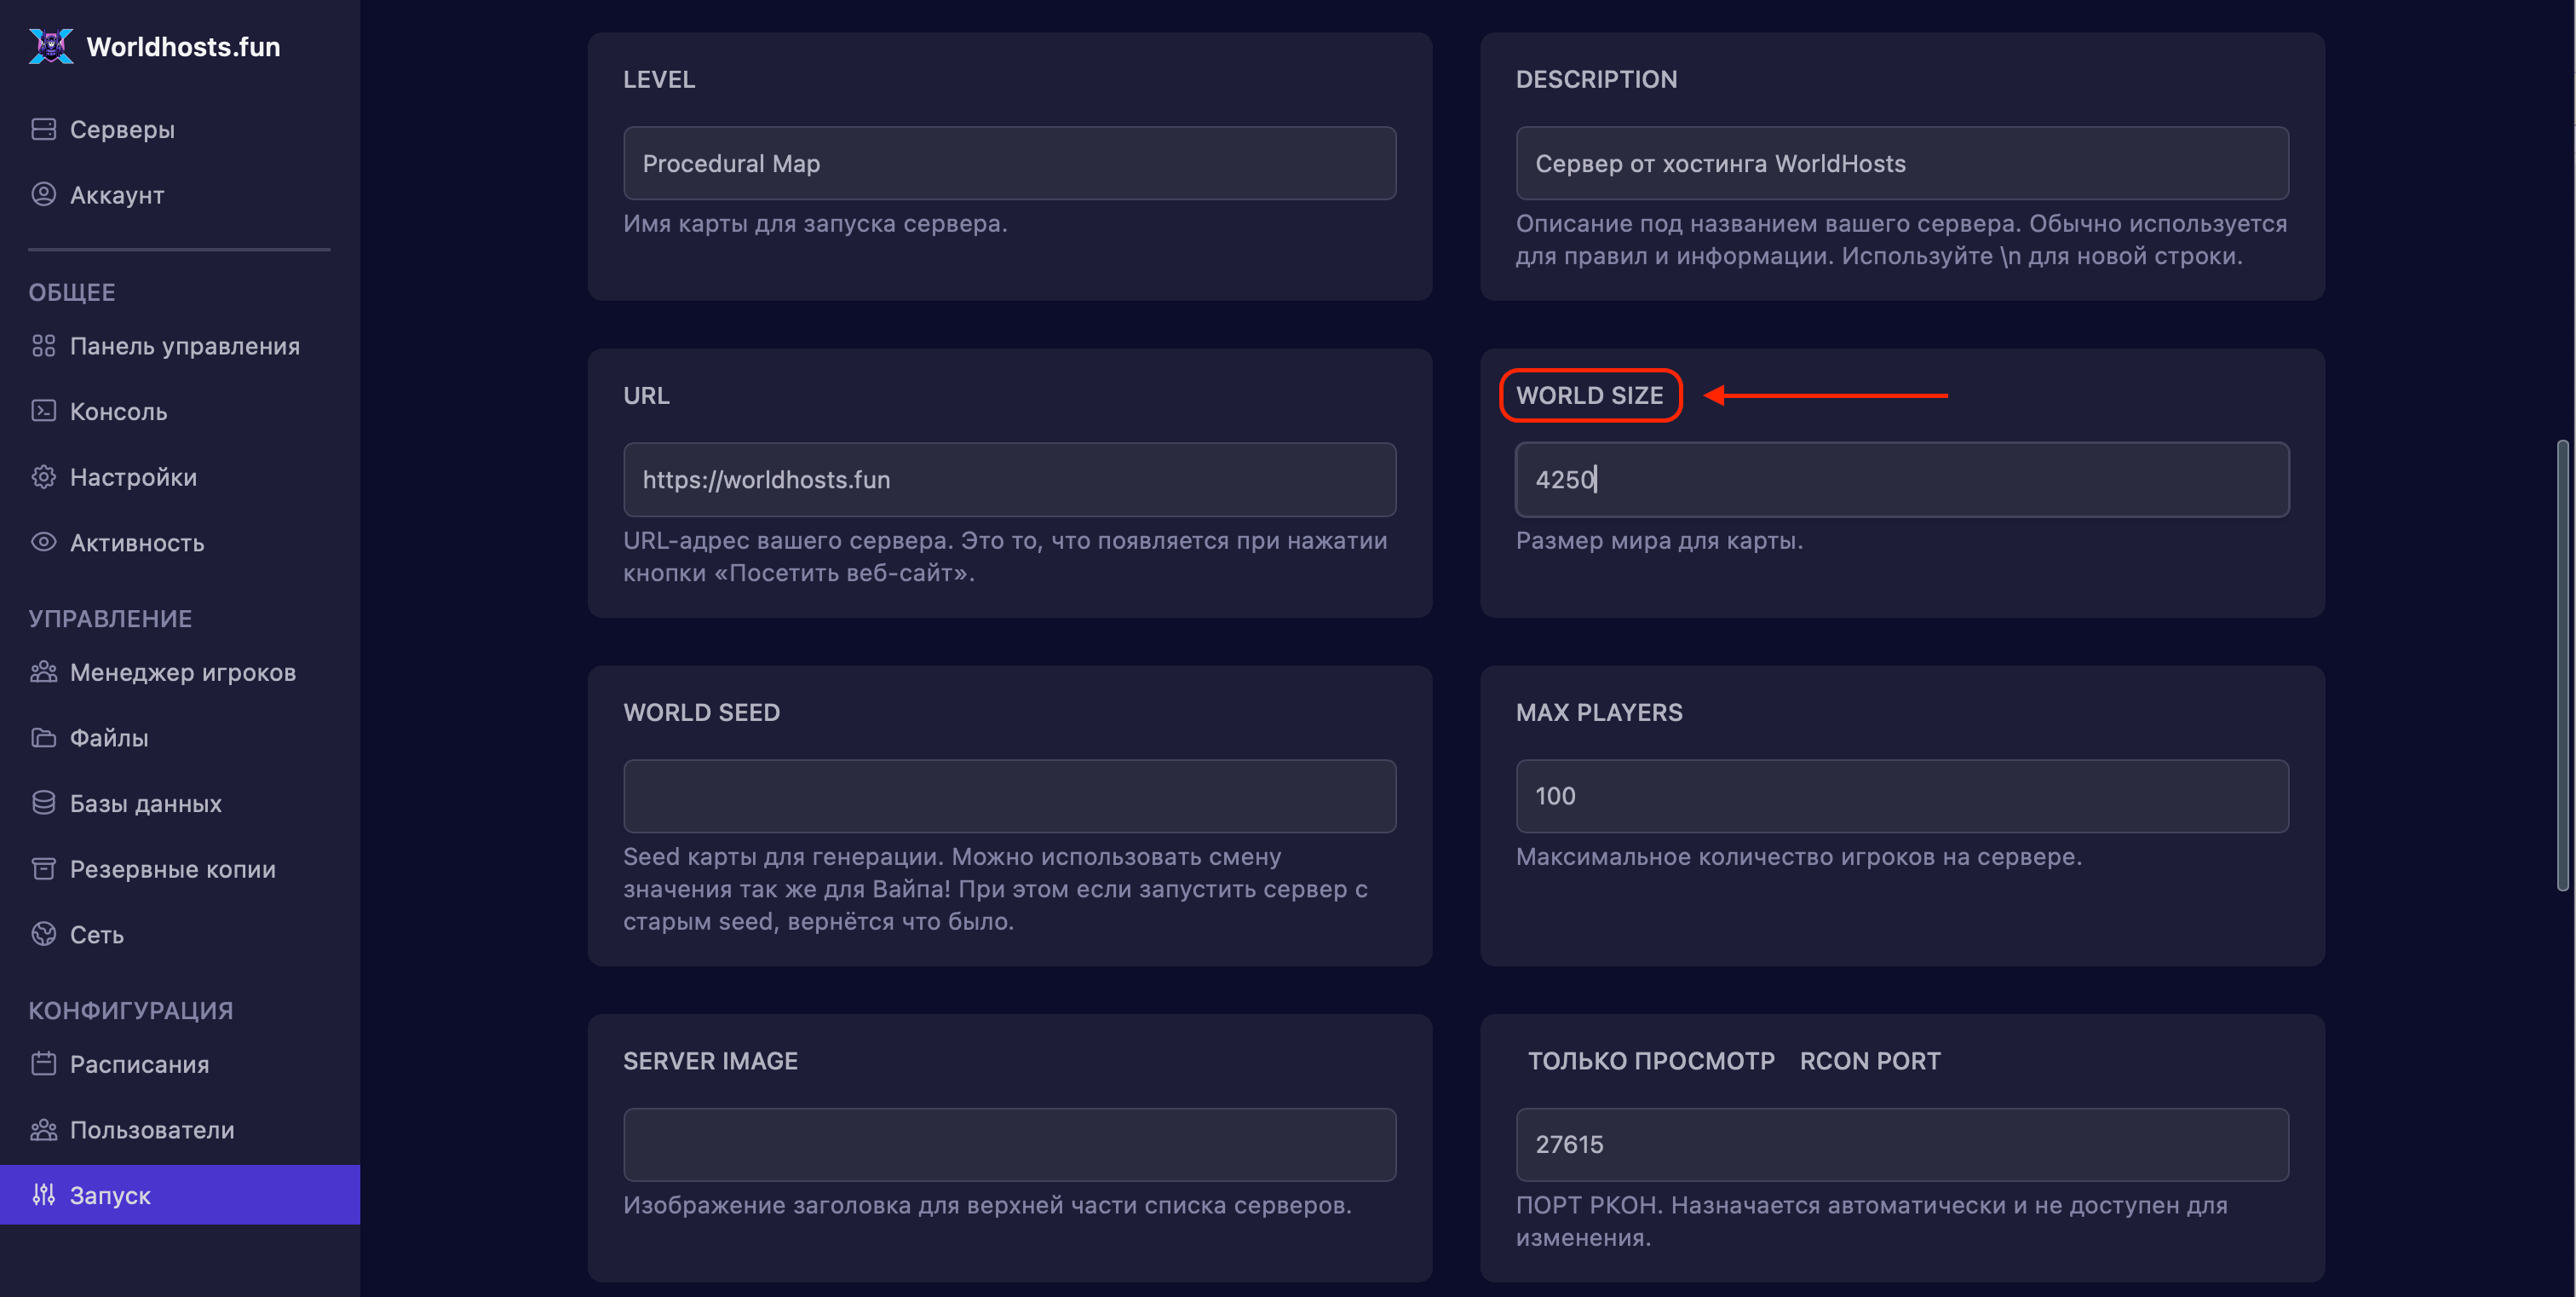The image size is (2576, 1297).
Task: Click the Запуск sliders icon
Action: (x=43, y=1195)
